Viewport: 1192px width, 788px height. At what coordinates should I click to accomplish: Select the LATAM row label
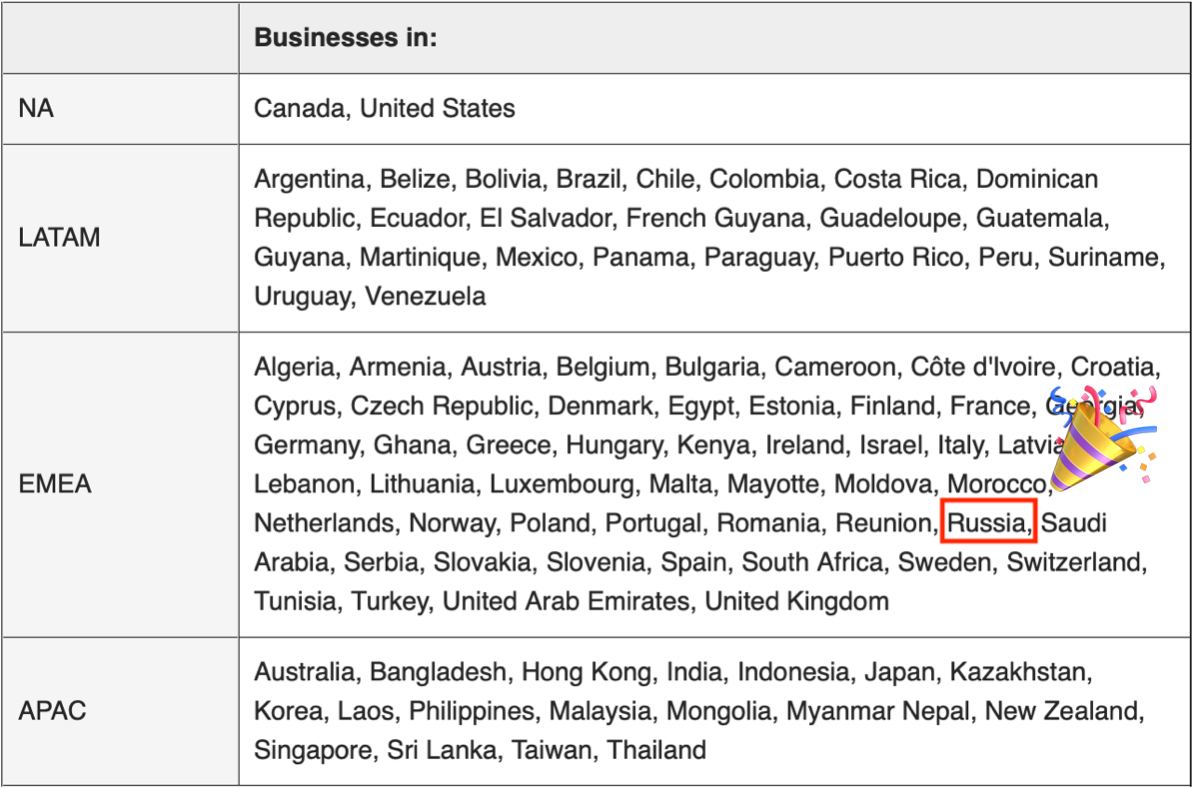tap(59, 238)
